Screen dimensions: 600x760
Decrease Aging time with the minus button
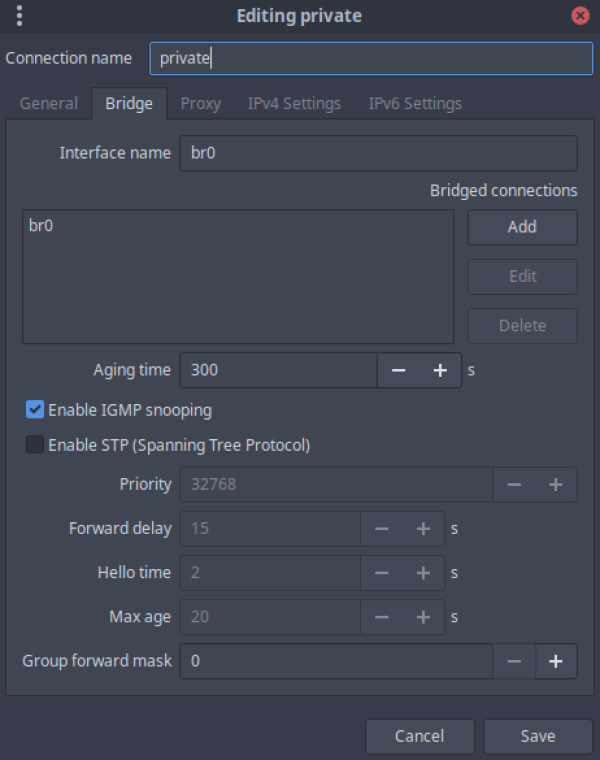[x=398, y=370]
